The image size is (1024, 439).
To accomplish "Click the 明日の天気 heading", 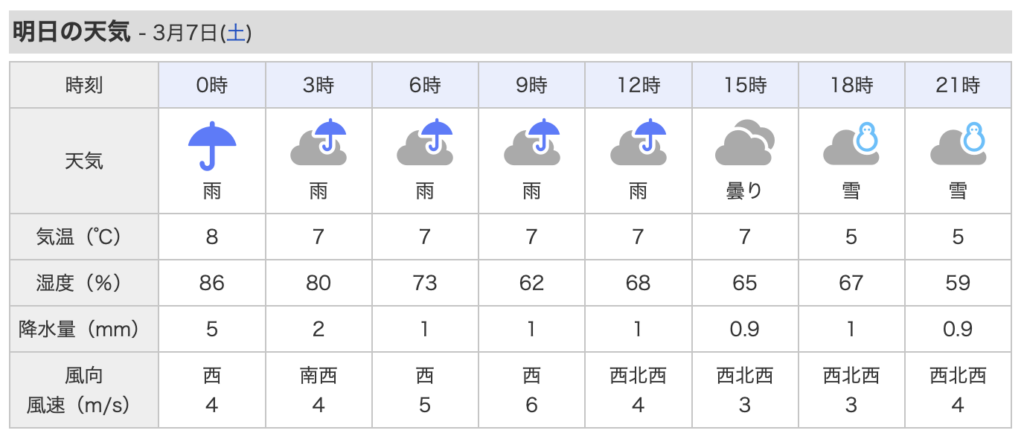I will click(71, 32).
